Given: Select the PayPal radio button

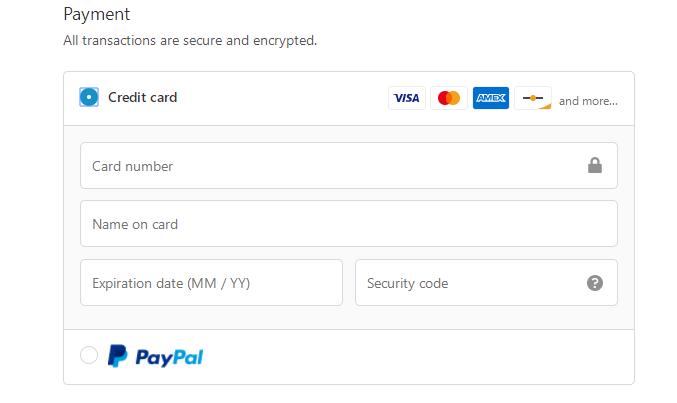Looking at the screenshot, I should 89,356.
